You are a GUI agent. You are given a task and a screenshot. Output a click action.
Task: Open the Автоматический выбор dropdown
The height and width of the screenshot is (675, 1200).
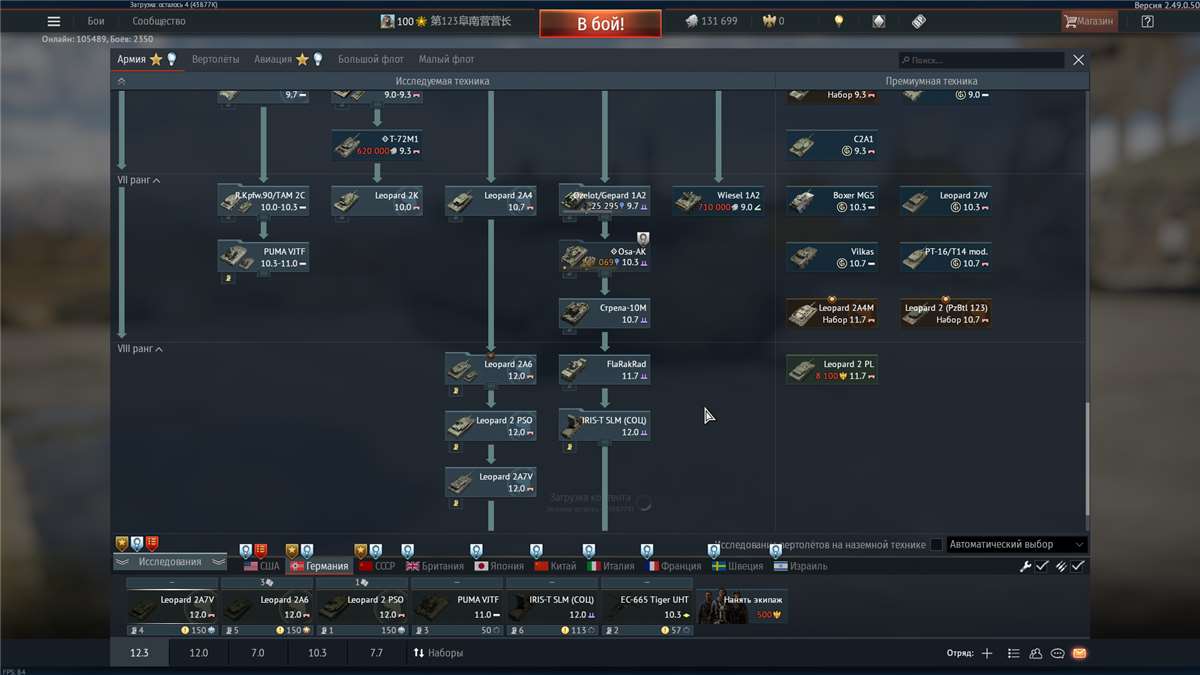[x=1016, y=545]
